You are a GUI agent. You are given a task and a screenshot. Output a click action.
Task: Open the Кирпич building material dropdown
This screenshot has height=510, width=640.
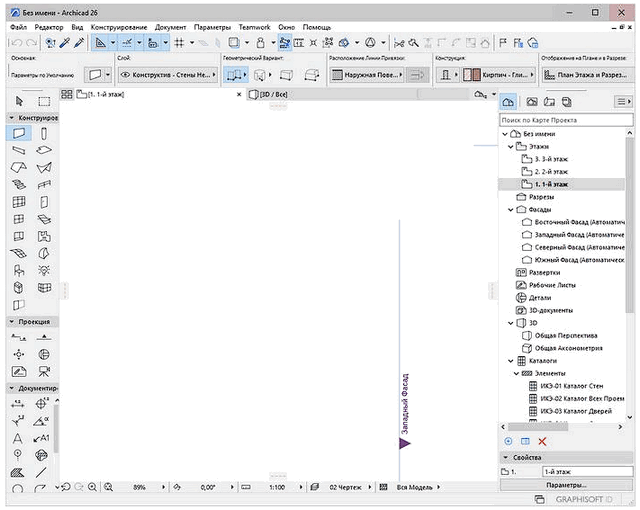pos(499,75)
